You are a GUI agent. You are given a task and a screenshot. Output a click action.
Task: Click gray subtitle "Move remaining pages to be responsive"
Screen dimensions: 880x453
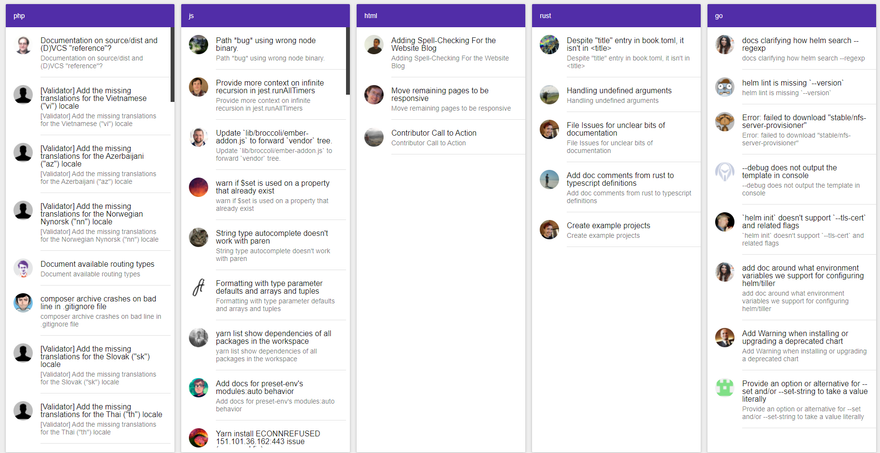pos(451,108)
